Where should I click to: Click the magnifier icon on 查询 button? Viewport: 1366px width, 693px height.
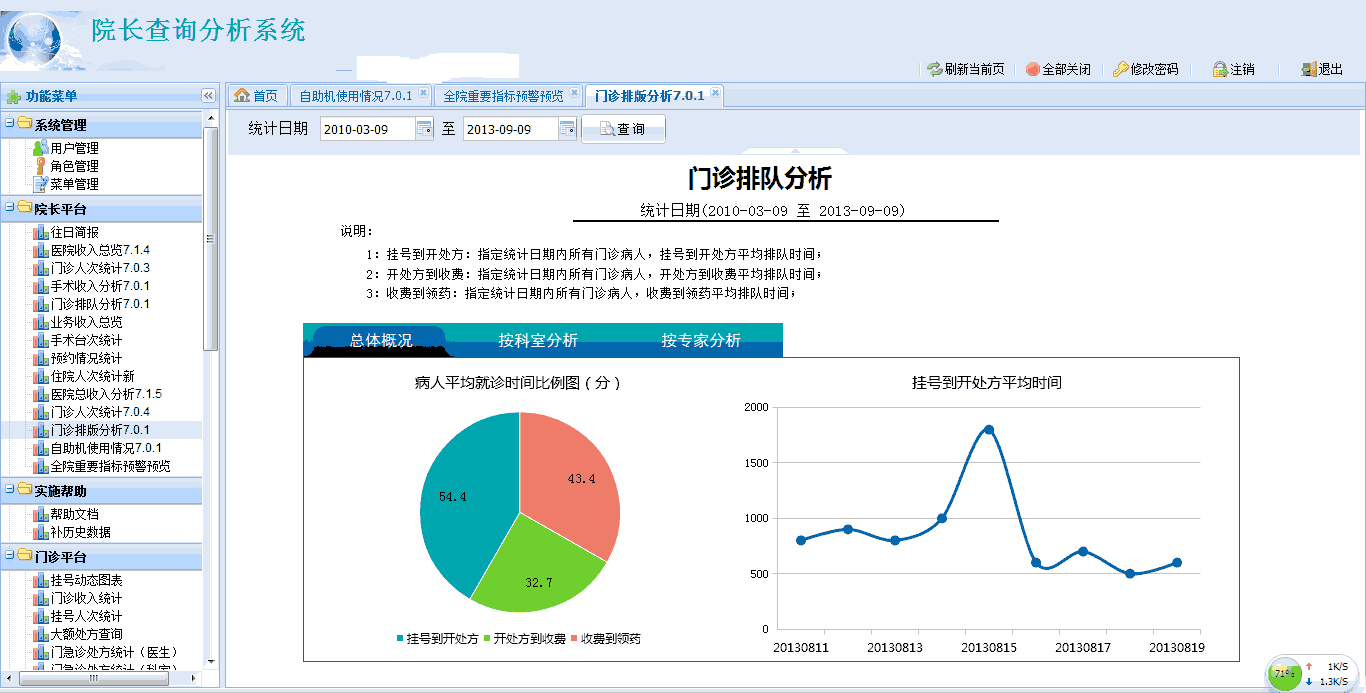click(606, 130)
